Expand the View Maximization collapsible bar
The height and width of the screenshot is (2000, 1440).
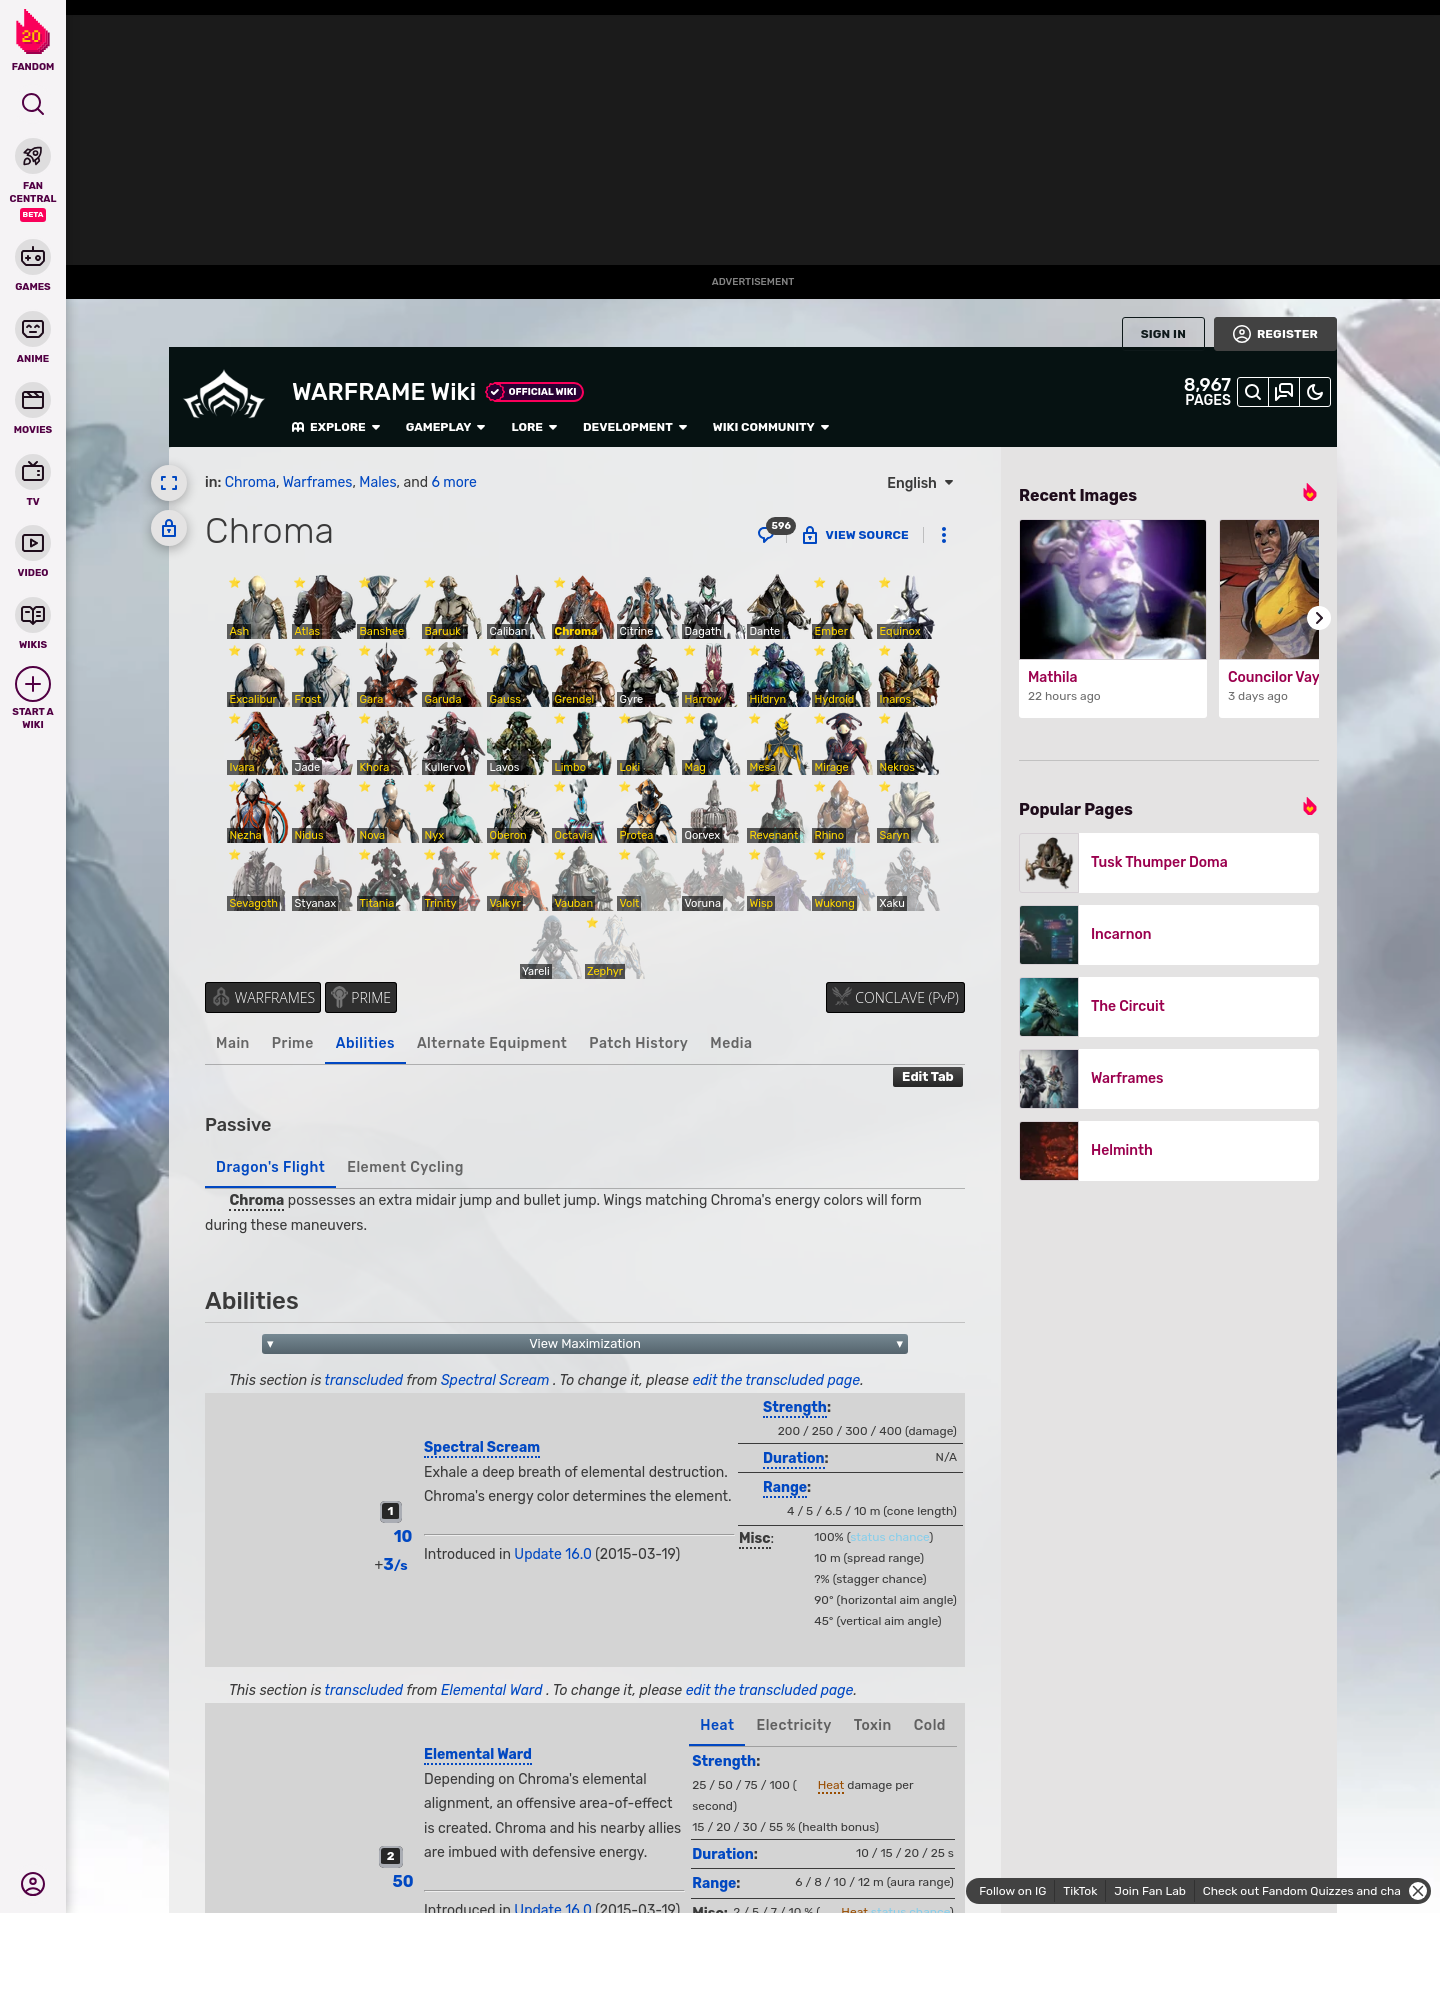coord(585,1344)
